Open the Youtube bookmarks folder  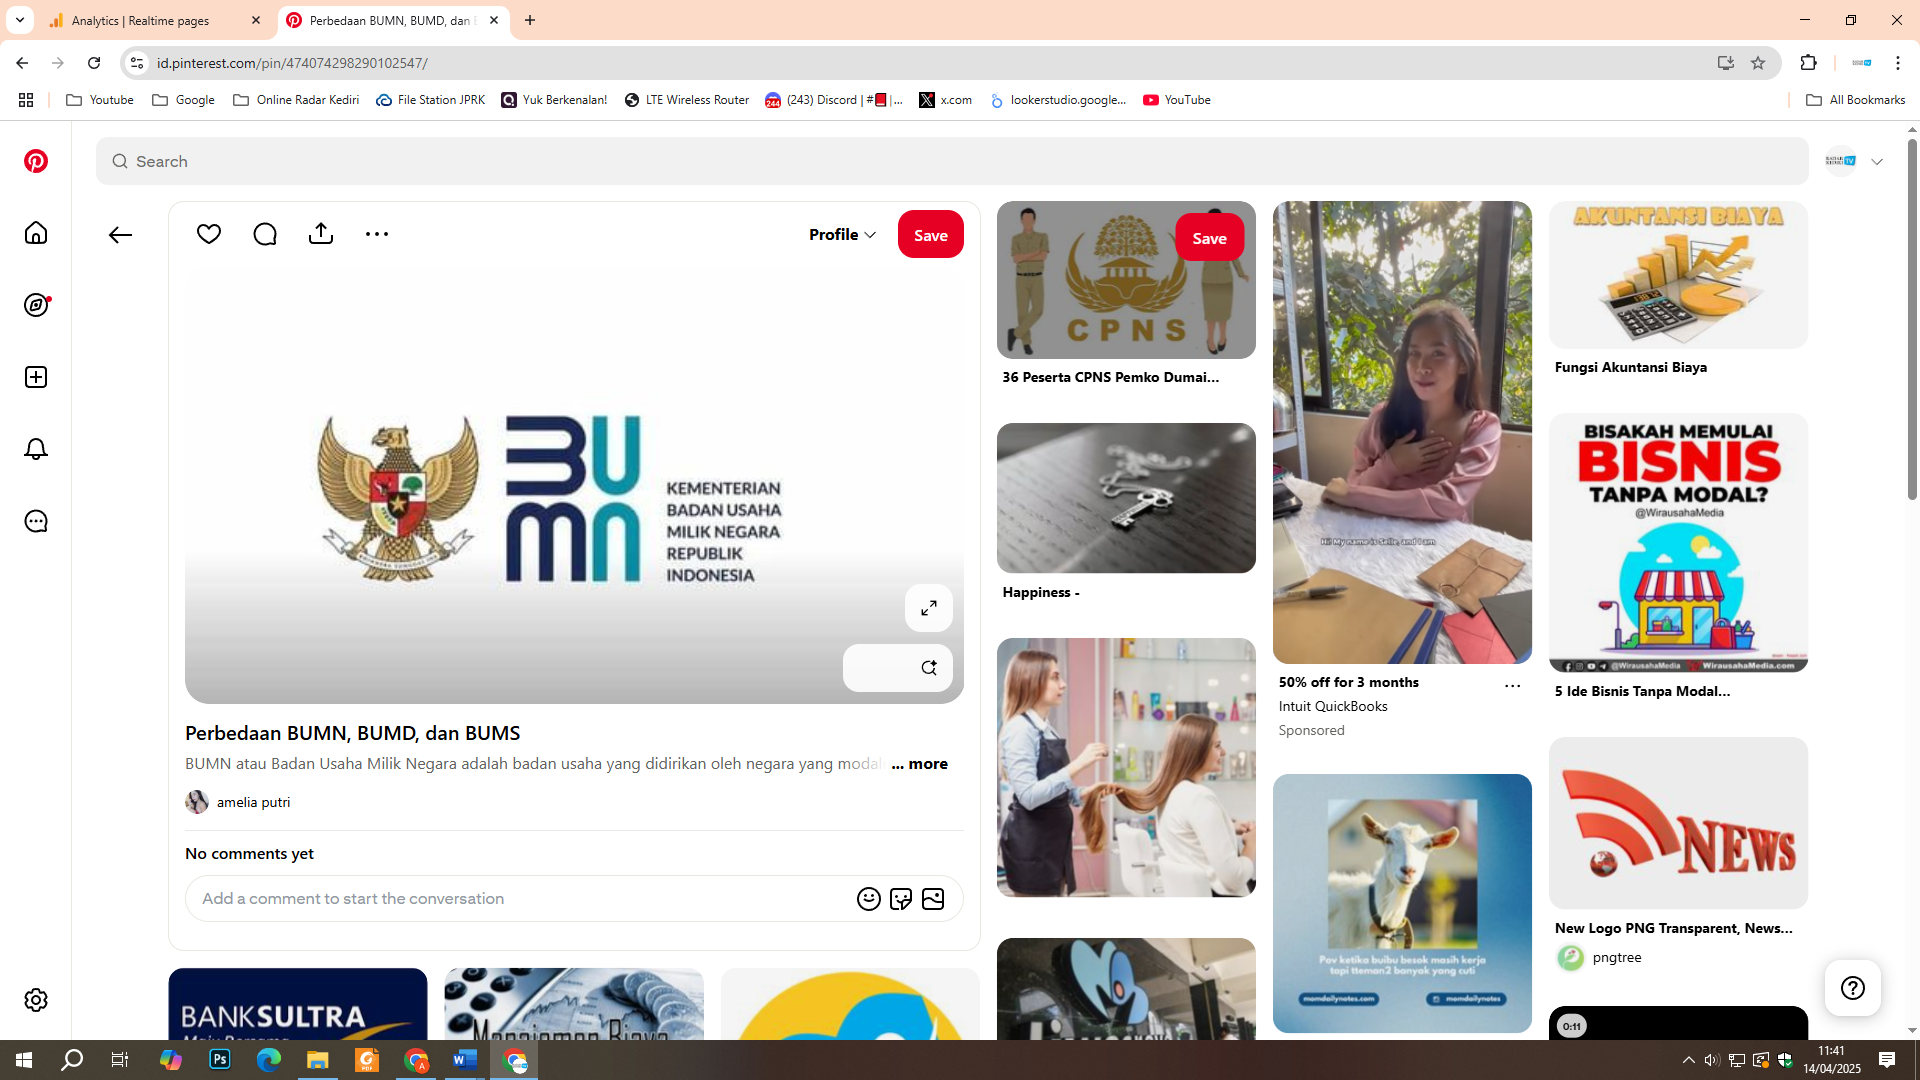[100, 100]
